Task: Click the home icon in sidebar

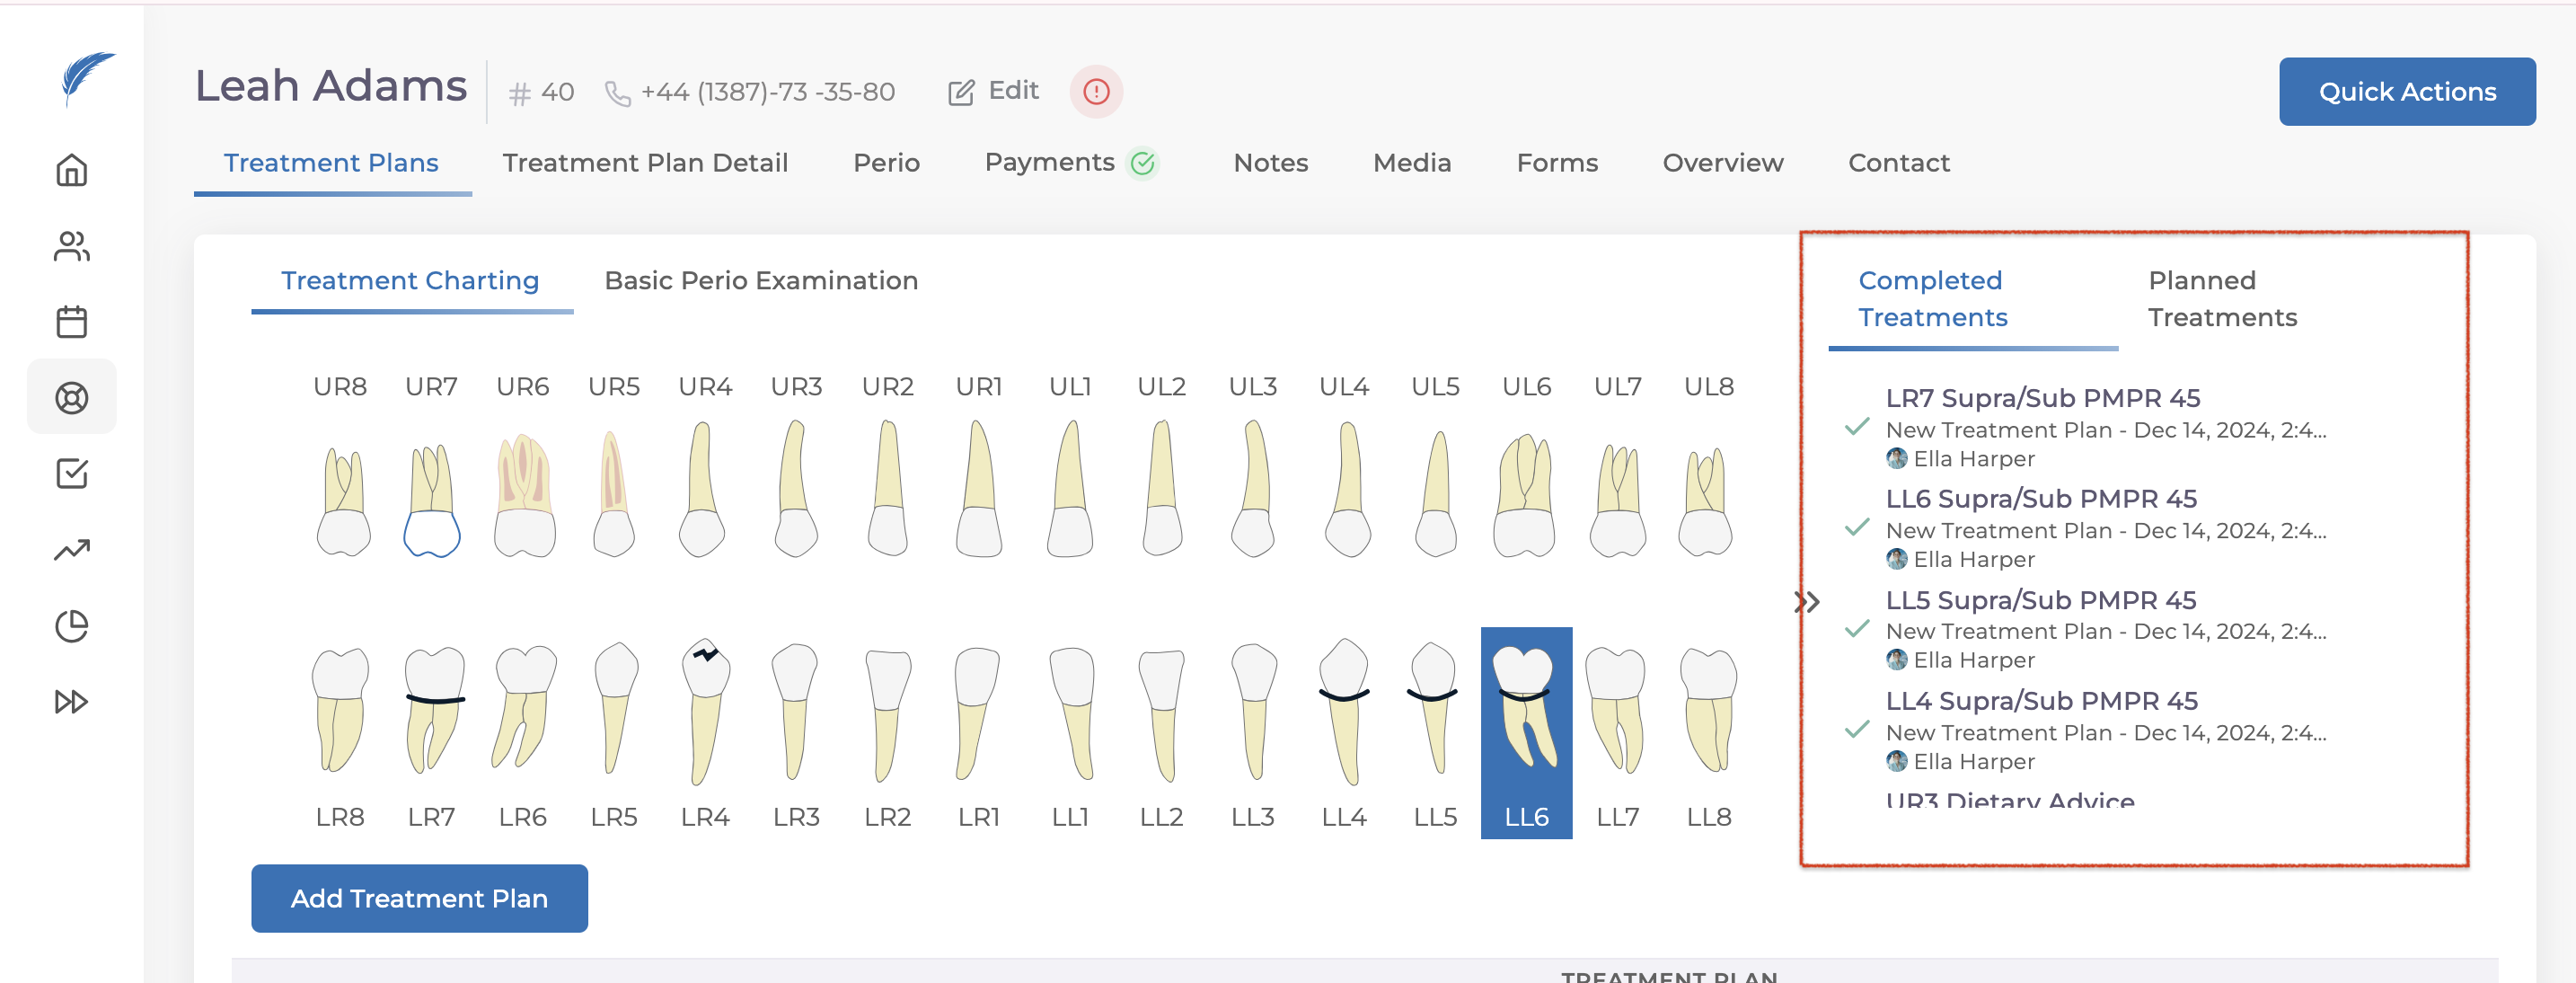Action: (71, 170)
